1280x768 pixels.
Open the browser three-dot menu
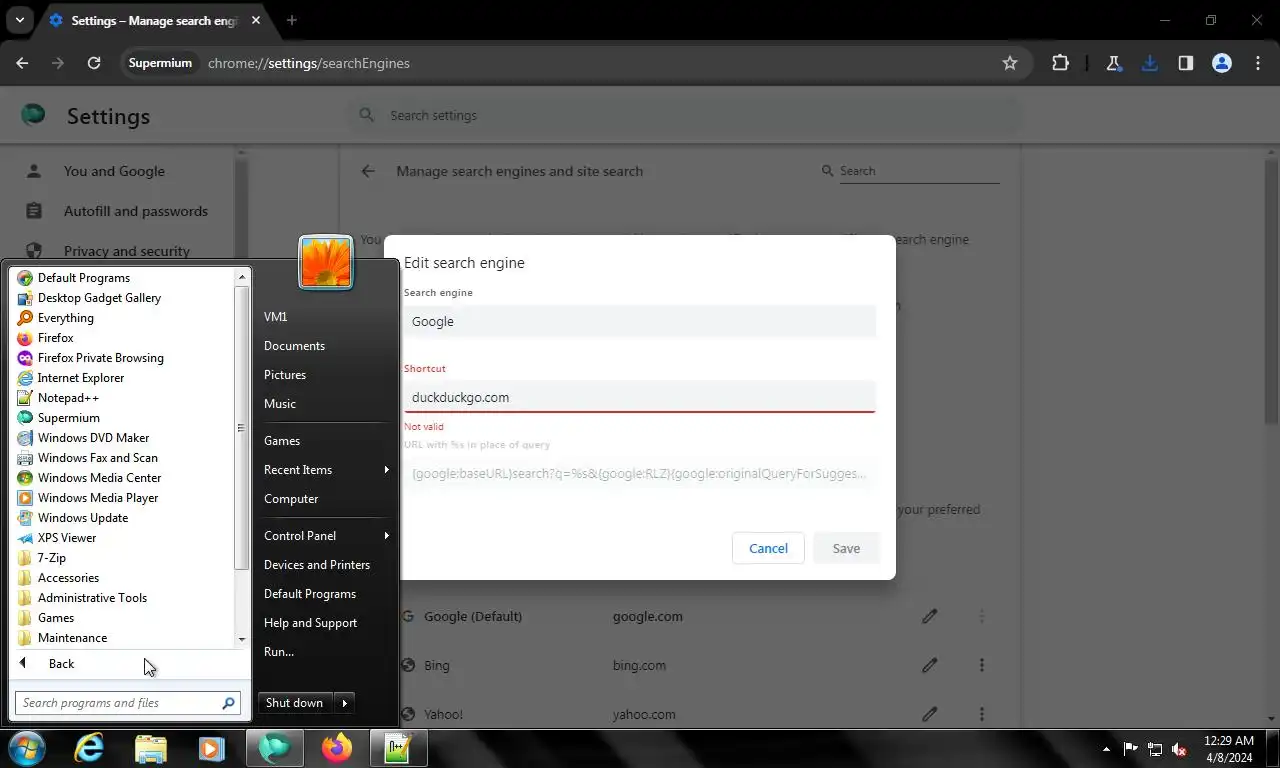pos(1257,63)
